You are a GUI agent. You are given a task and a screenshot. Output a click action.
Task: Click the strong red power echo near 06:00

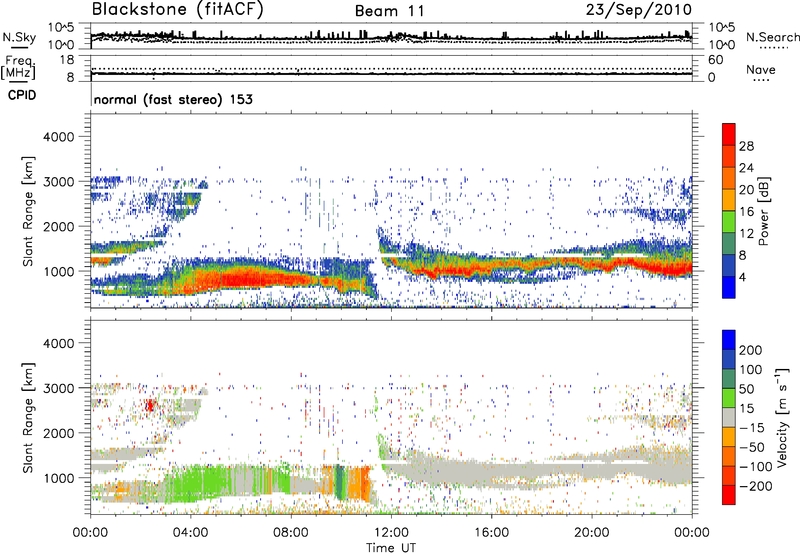(240, 280)
